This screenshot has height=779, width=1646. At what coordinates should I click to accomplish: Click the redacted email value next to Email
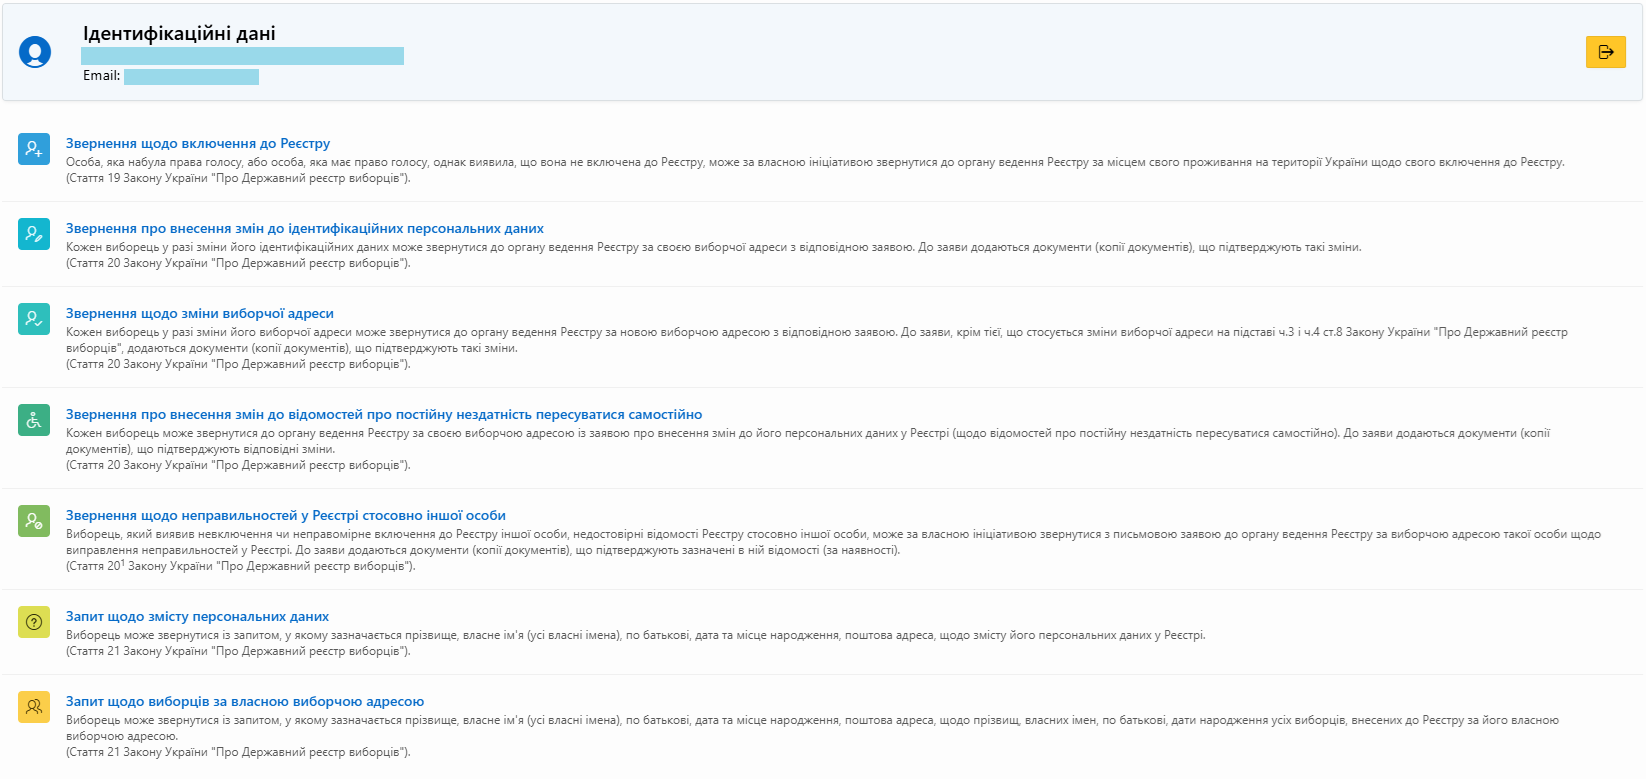(191, 77)
